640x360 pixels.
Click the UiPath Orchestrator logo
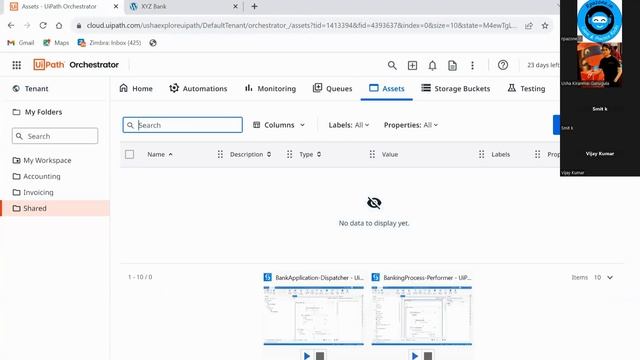[x=76, y=65]
